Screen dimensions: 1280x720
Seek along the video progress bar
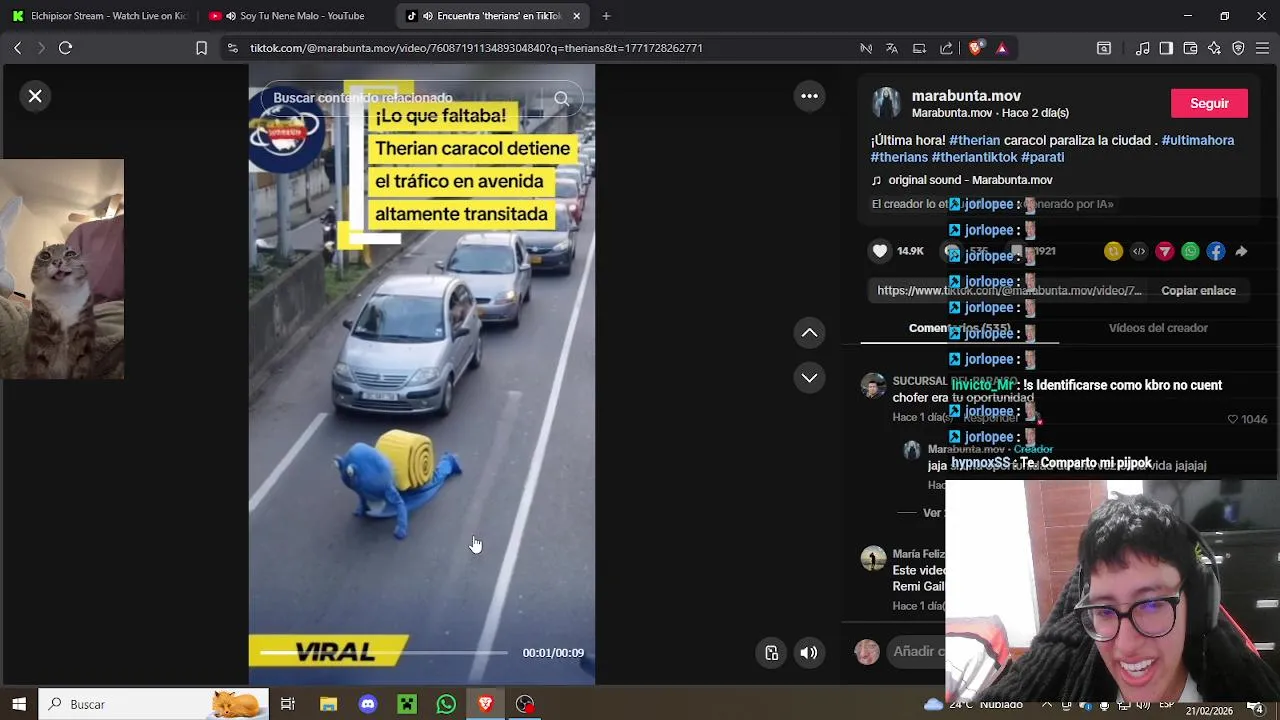pyautogui.click(x=384, y=653)
